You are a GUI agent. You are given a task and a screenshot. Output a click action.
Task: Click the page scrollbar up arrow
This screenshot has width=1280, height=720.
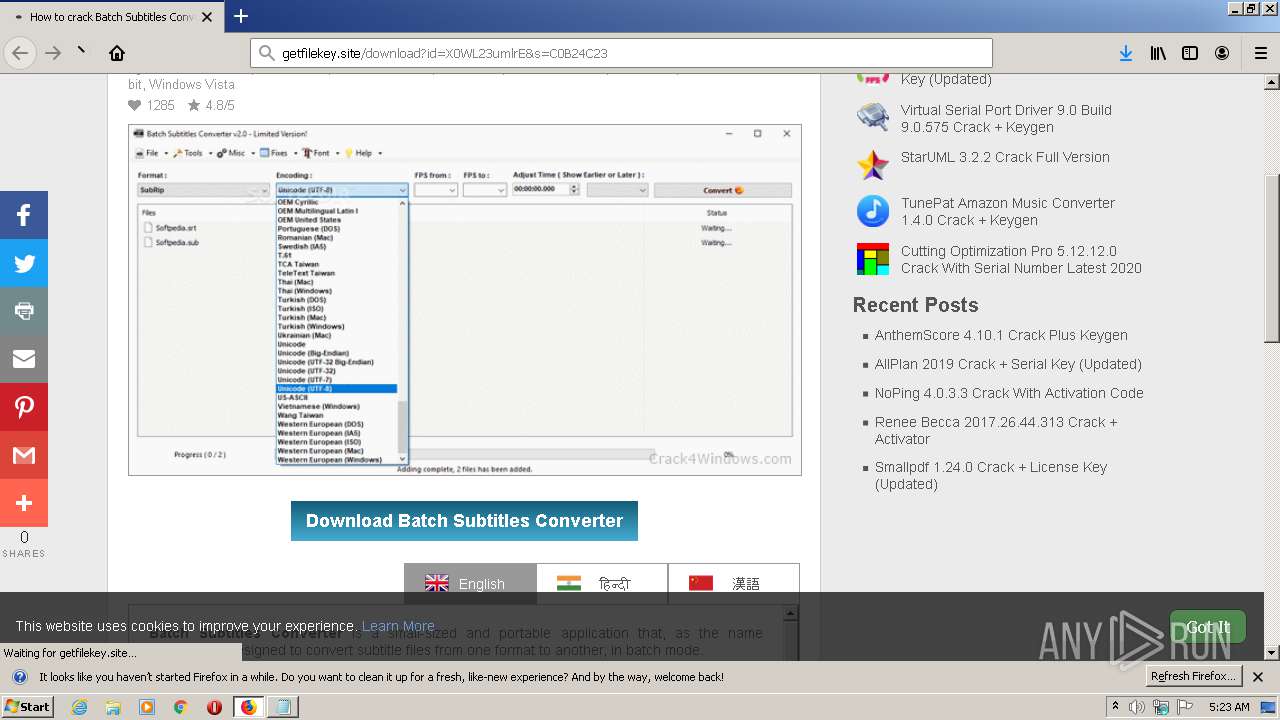[1272, 82]
